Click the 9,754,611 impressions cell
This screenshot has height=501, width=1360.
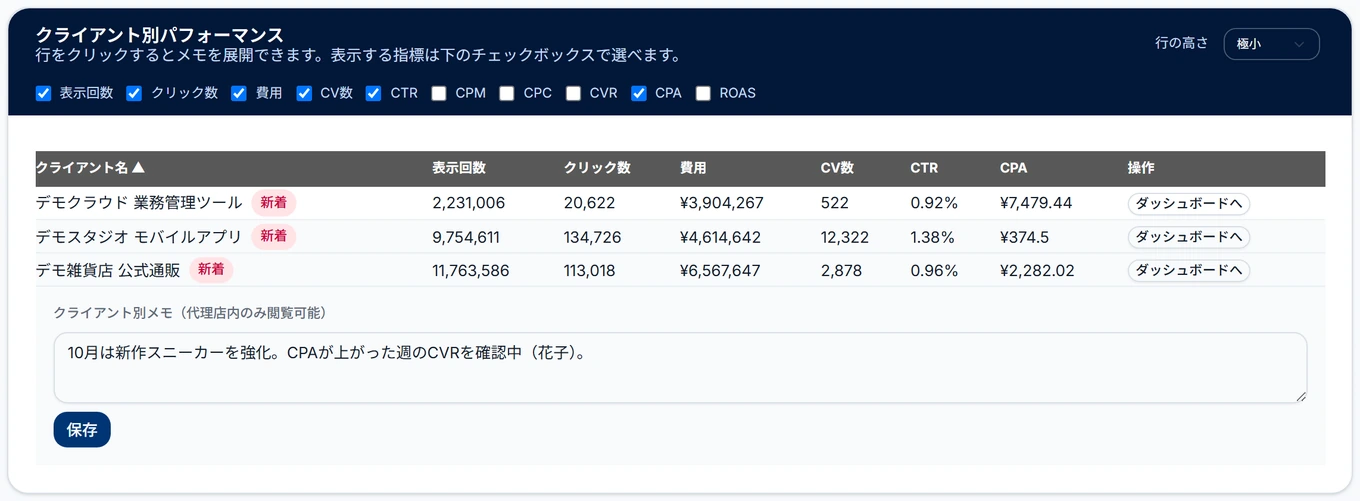point(467,237)
